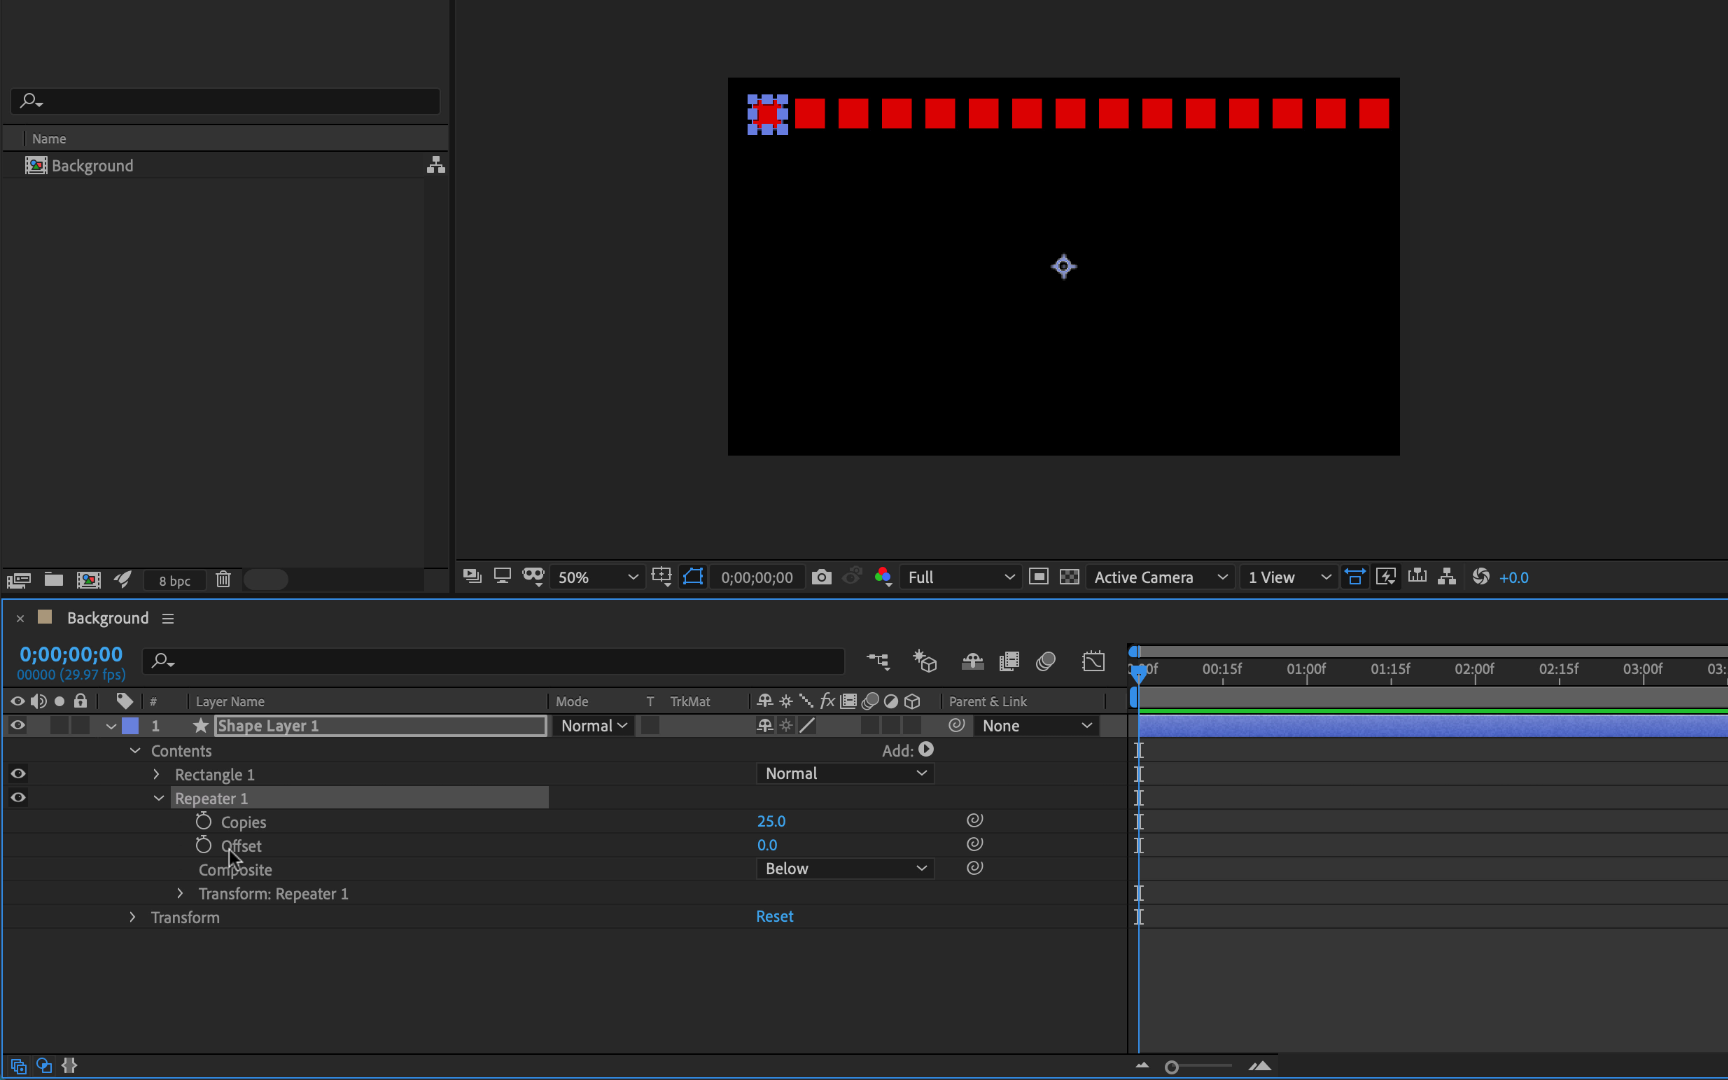
Task: Click the trash delete icon in project panel
Action: [x=223, y=579]
